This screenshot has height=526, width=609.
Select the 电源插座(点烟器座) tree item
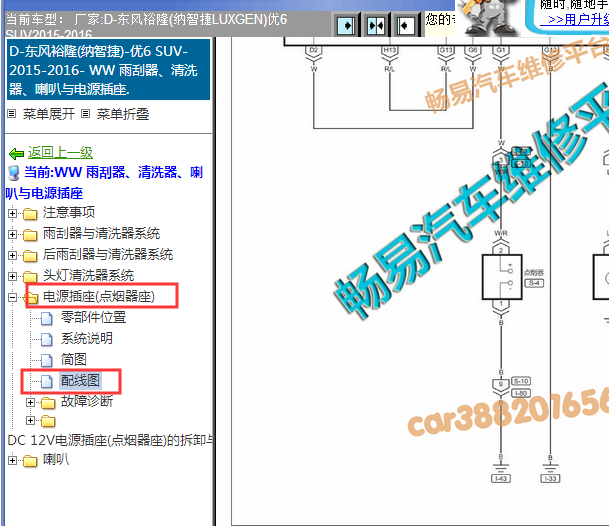pos(99,296)
